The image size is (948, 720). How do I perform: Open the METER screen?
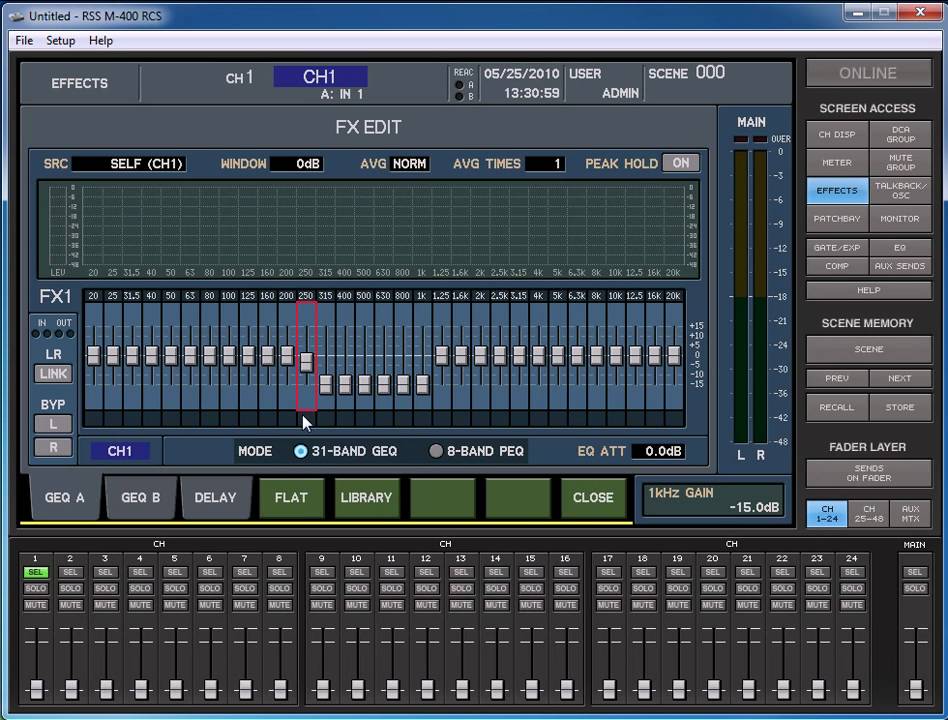pos(837,163)
